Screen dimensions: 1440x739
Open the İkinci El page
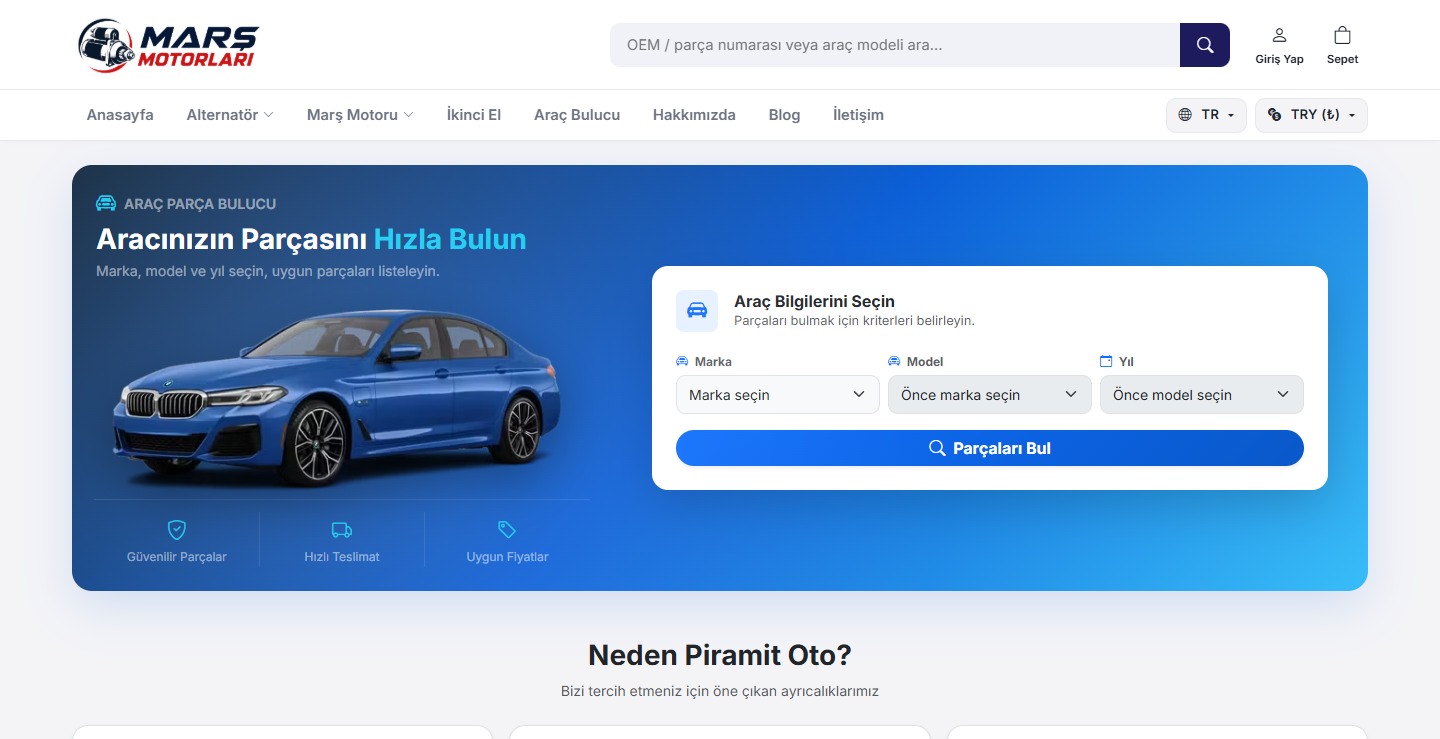click(474, 115)
